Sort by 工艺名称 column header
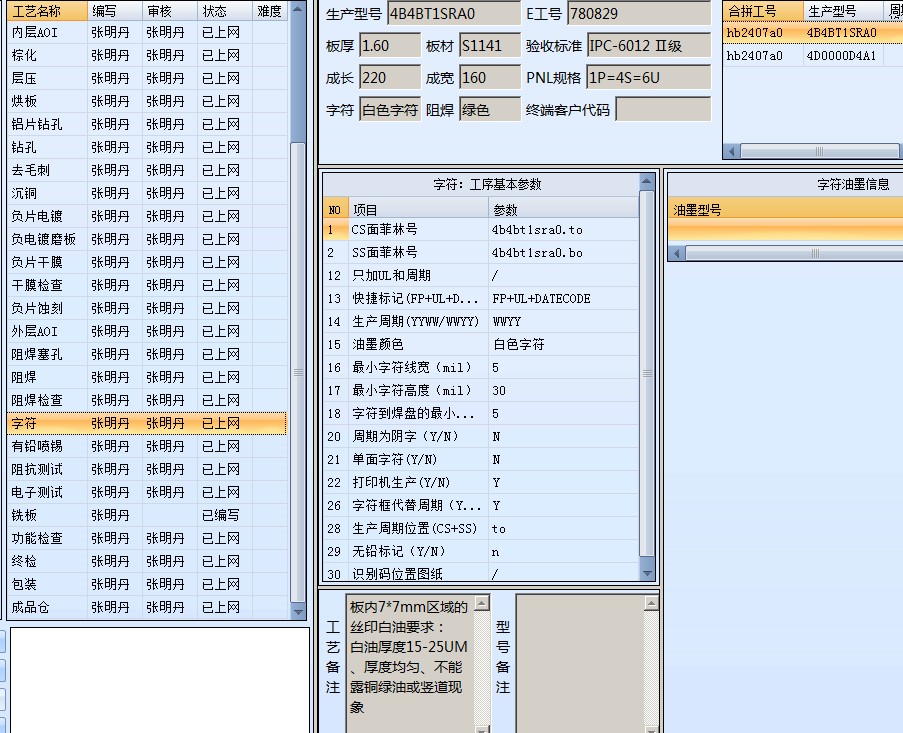 [x=47, y=11]
